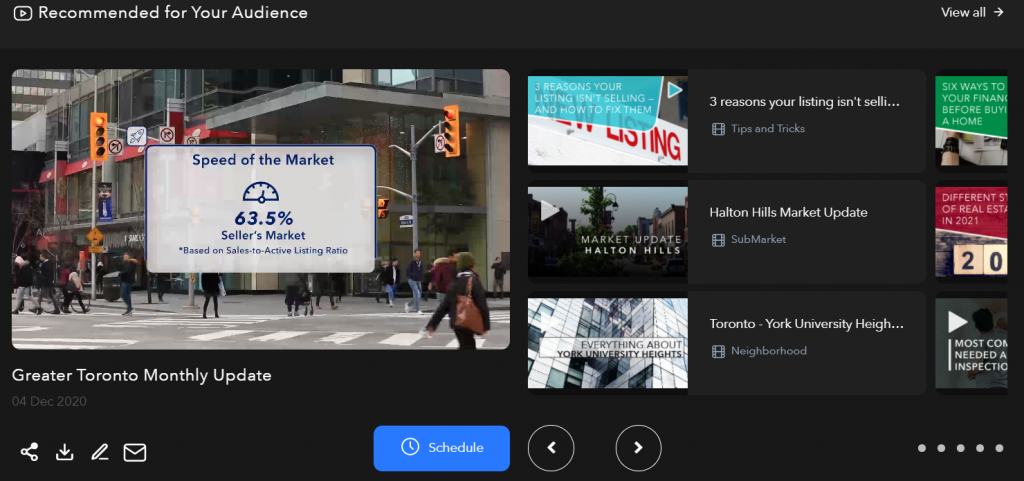Select the first carousel pagination dot

coord(922,448)
